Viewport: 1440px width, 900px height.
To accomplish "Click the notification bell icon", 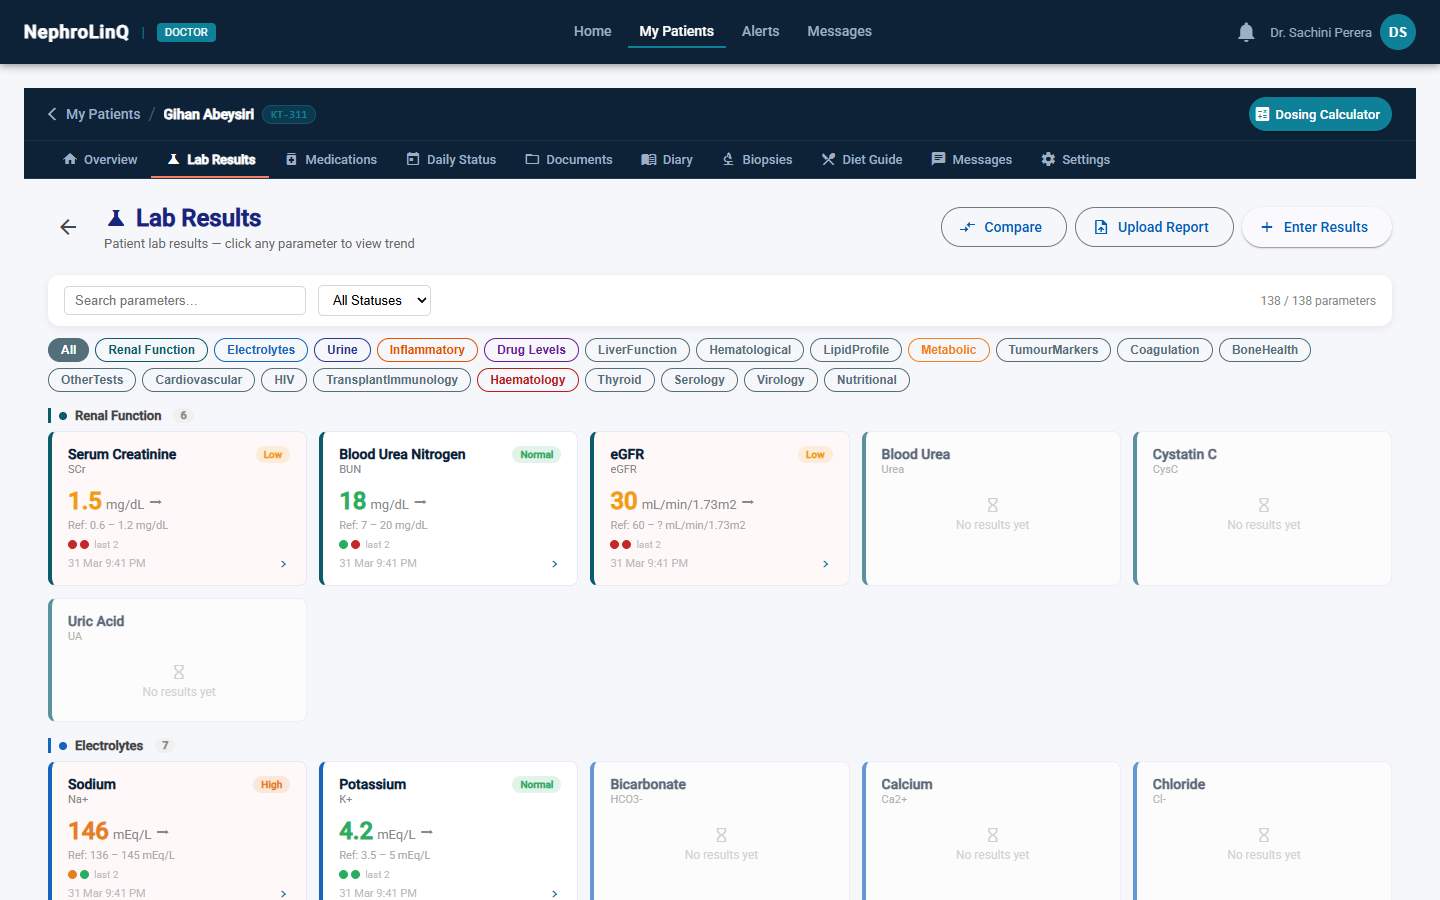I will pyautogui.click(x=1246, y=32).
